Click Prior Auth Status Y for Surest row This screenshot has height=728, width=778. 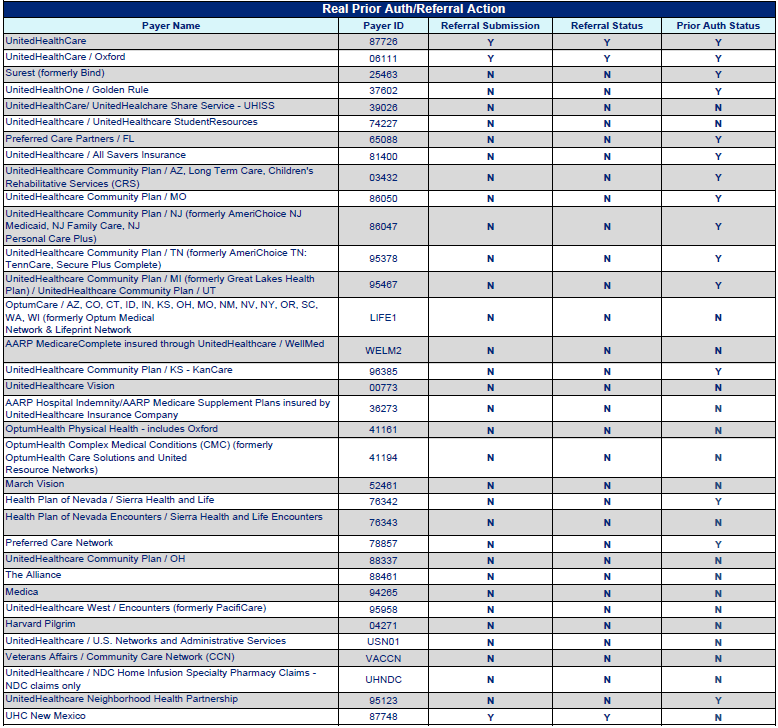point(718,74)
